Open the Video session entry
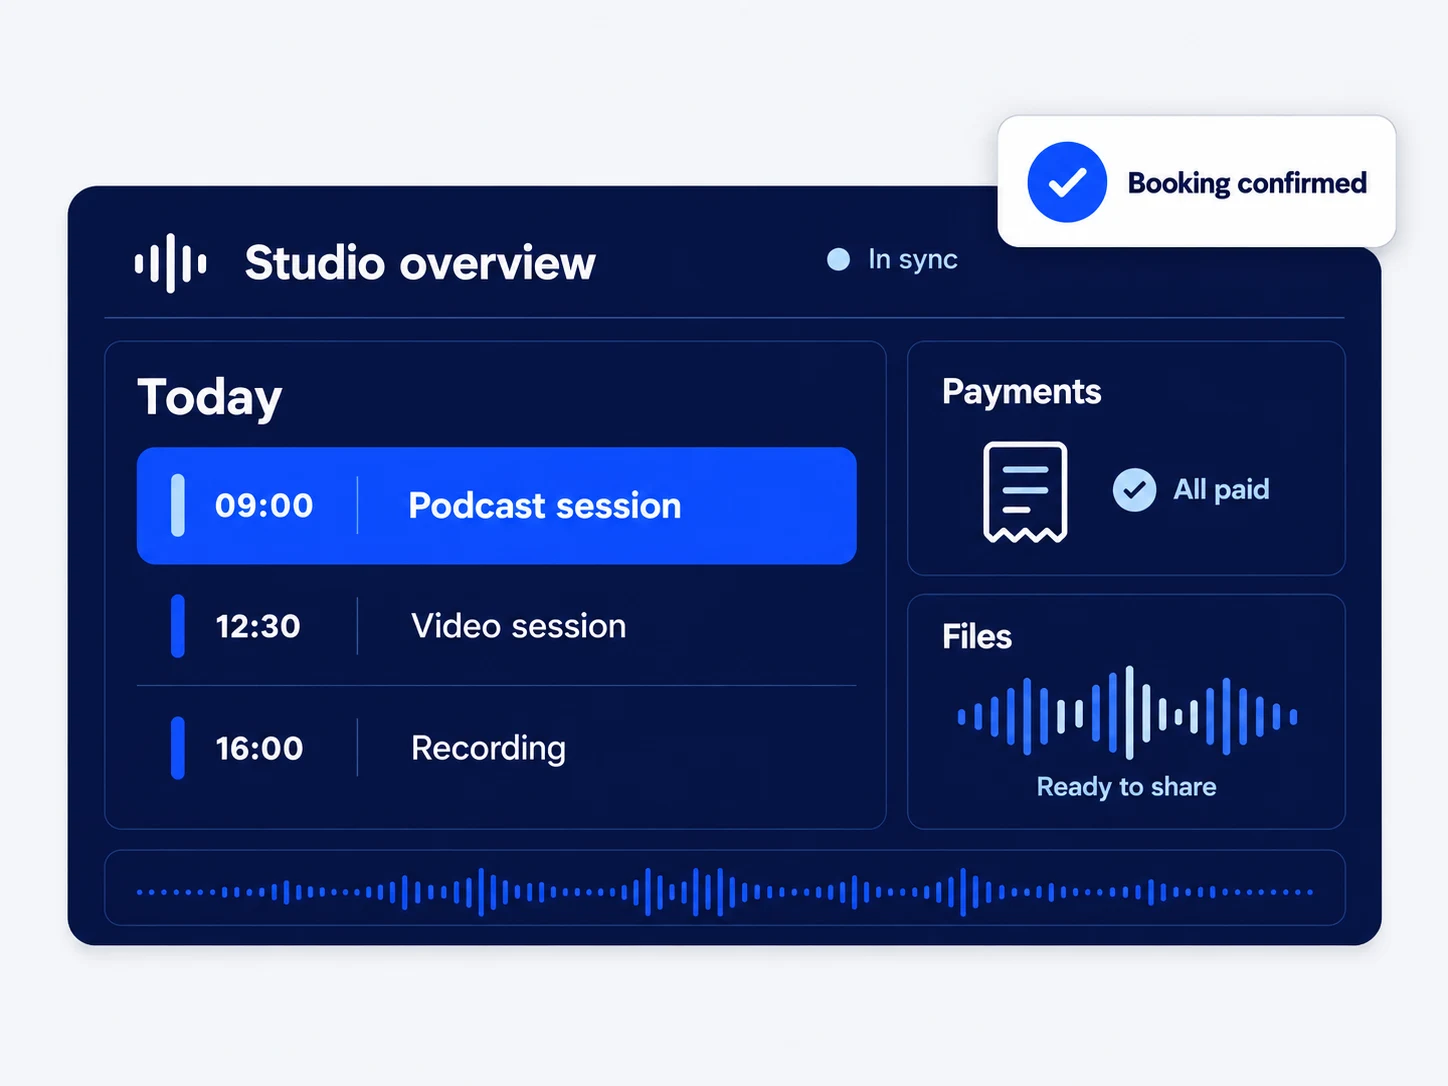 tap(518, 626)
